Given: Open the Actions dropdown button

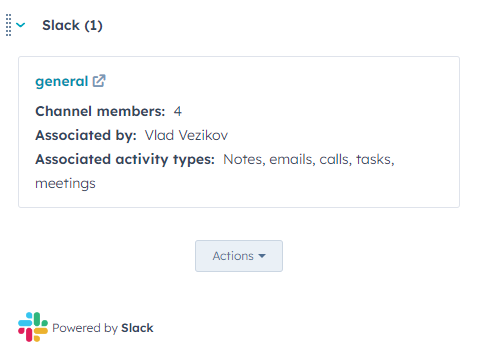Looking at the screenshot, I should coord(239,256).
